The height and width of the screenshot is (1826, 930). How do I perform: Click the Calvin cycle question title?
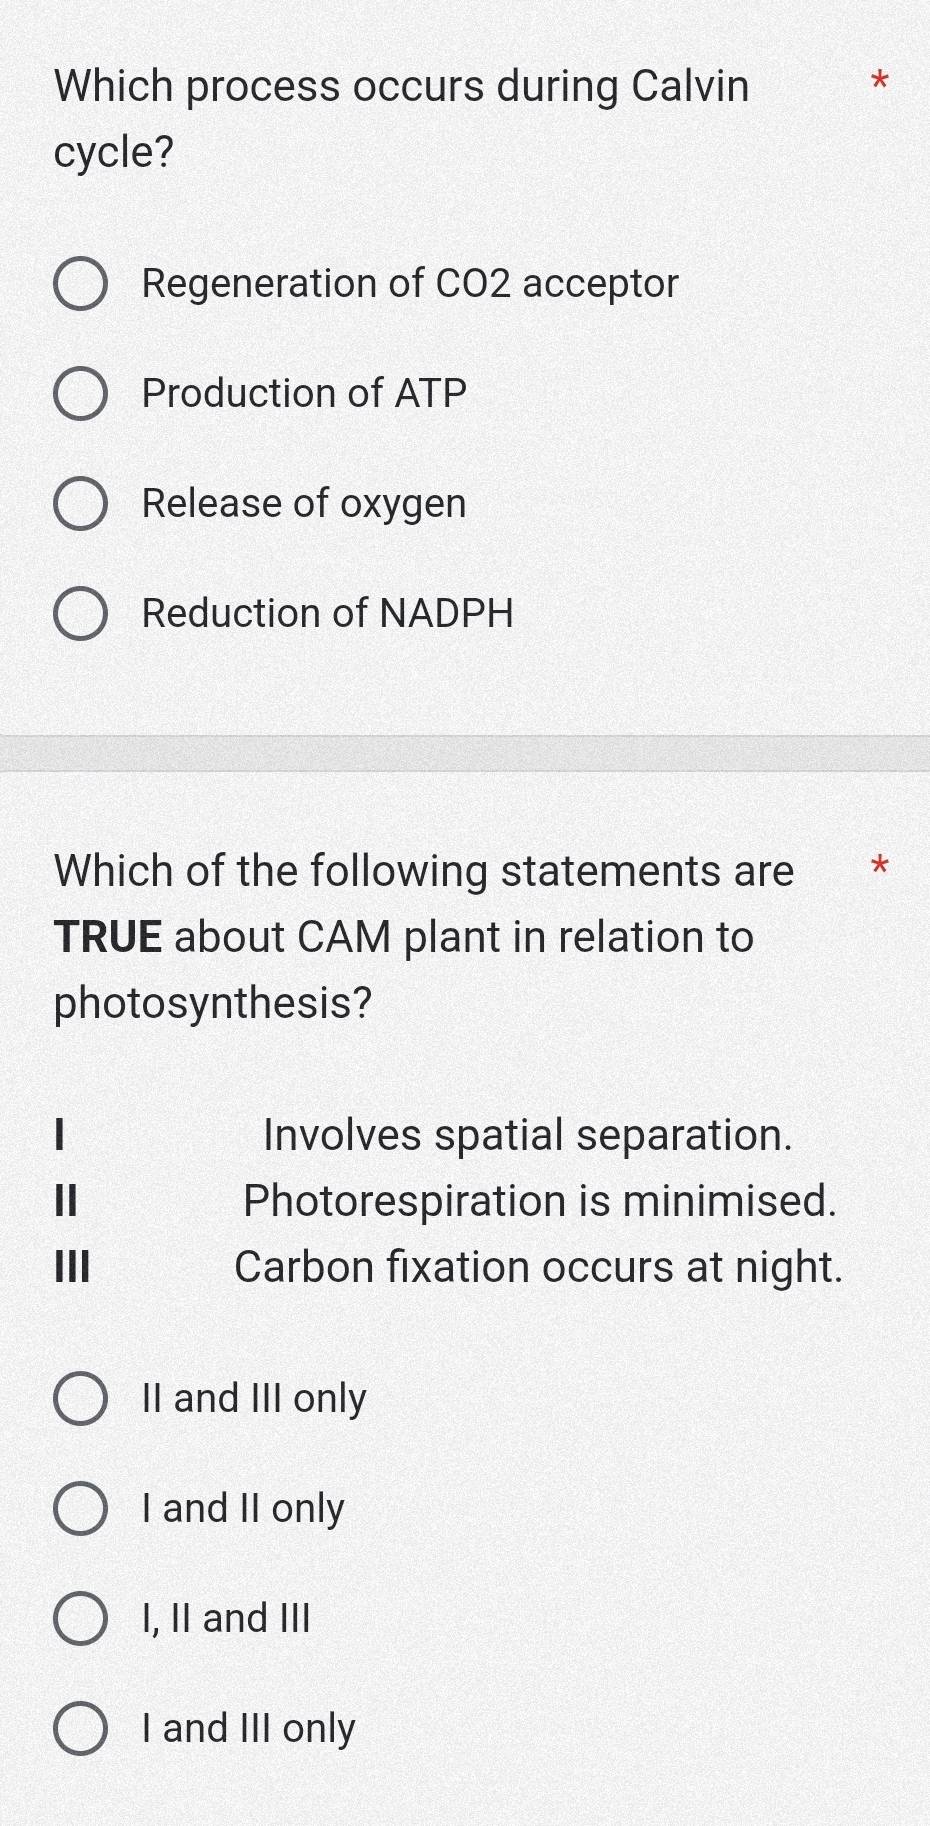[401, 118]
